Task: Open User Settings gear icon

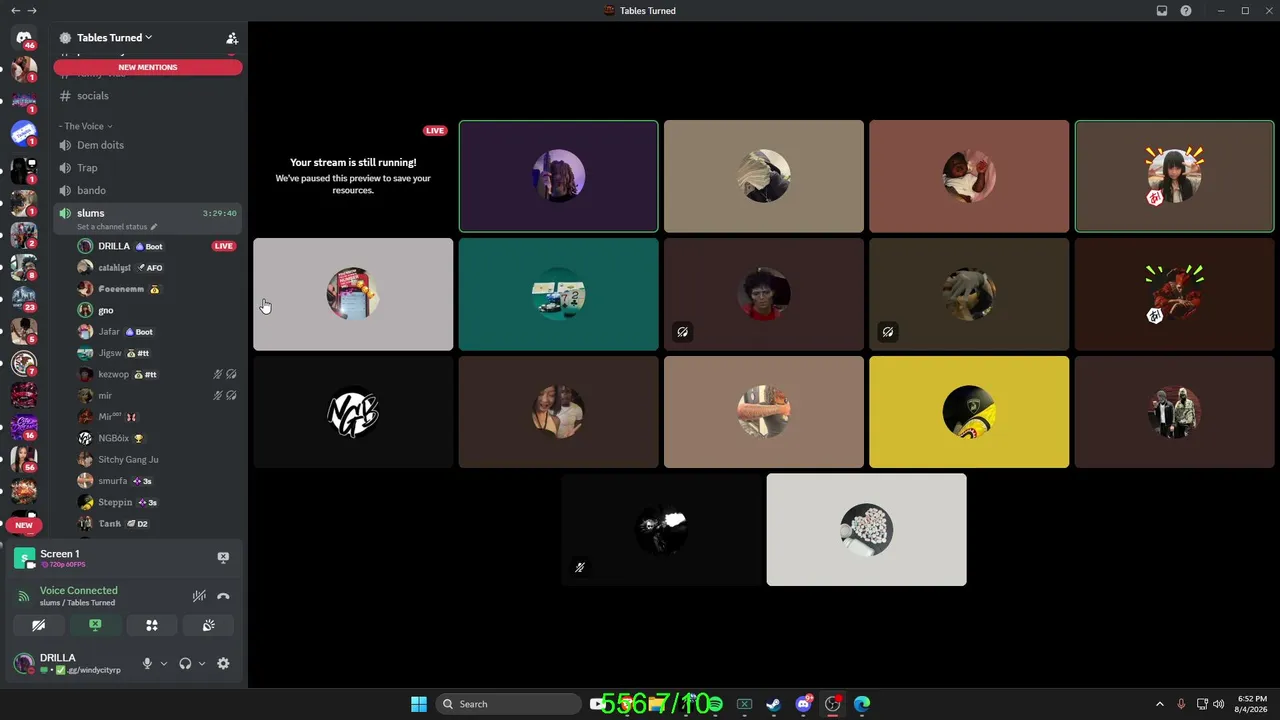Action: click(223, 663)
